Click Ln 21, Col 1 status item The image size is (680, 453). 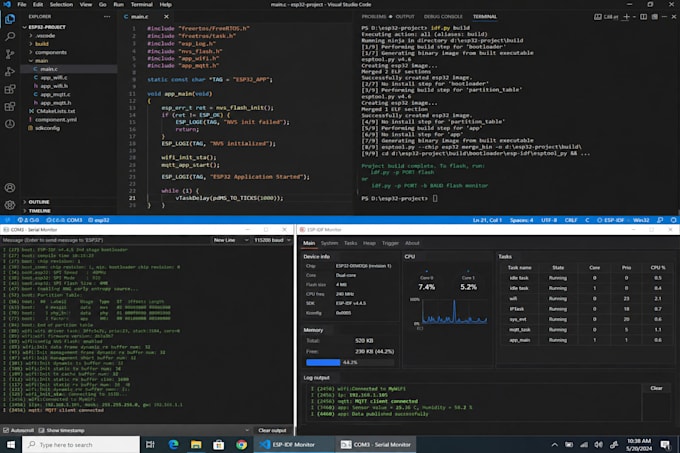(487, 220)
